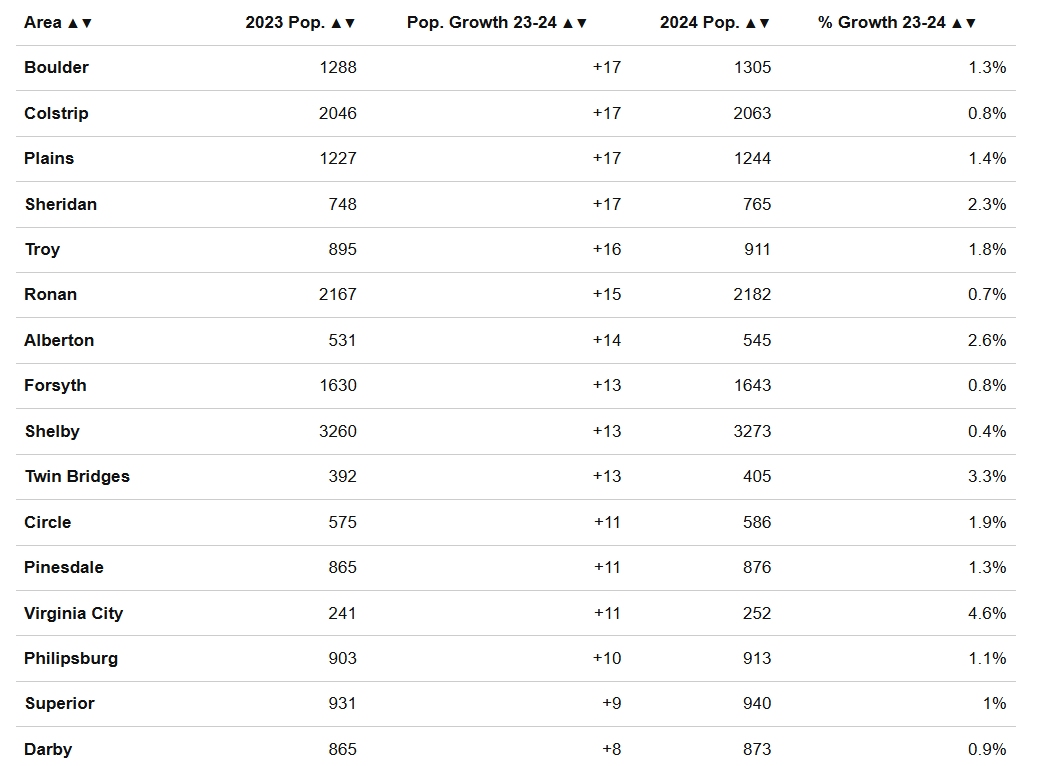Sort Area column ascending arrow
This screenshot has height=766, width=1042.
pyautogui.click(x=73, y=23)
